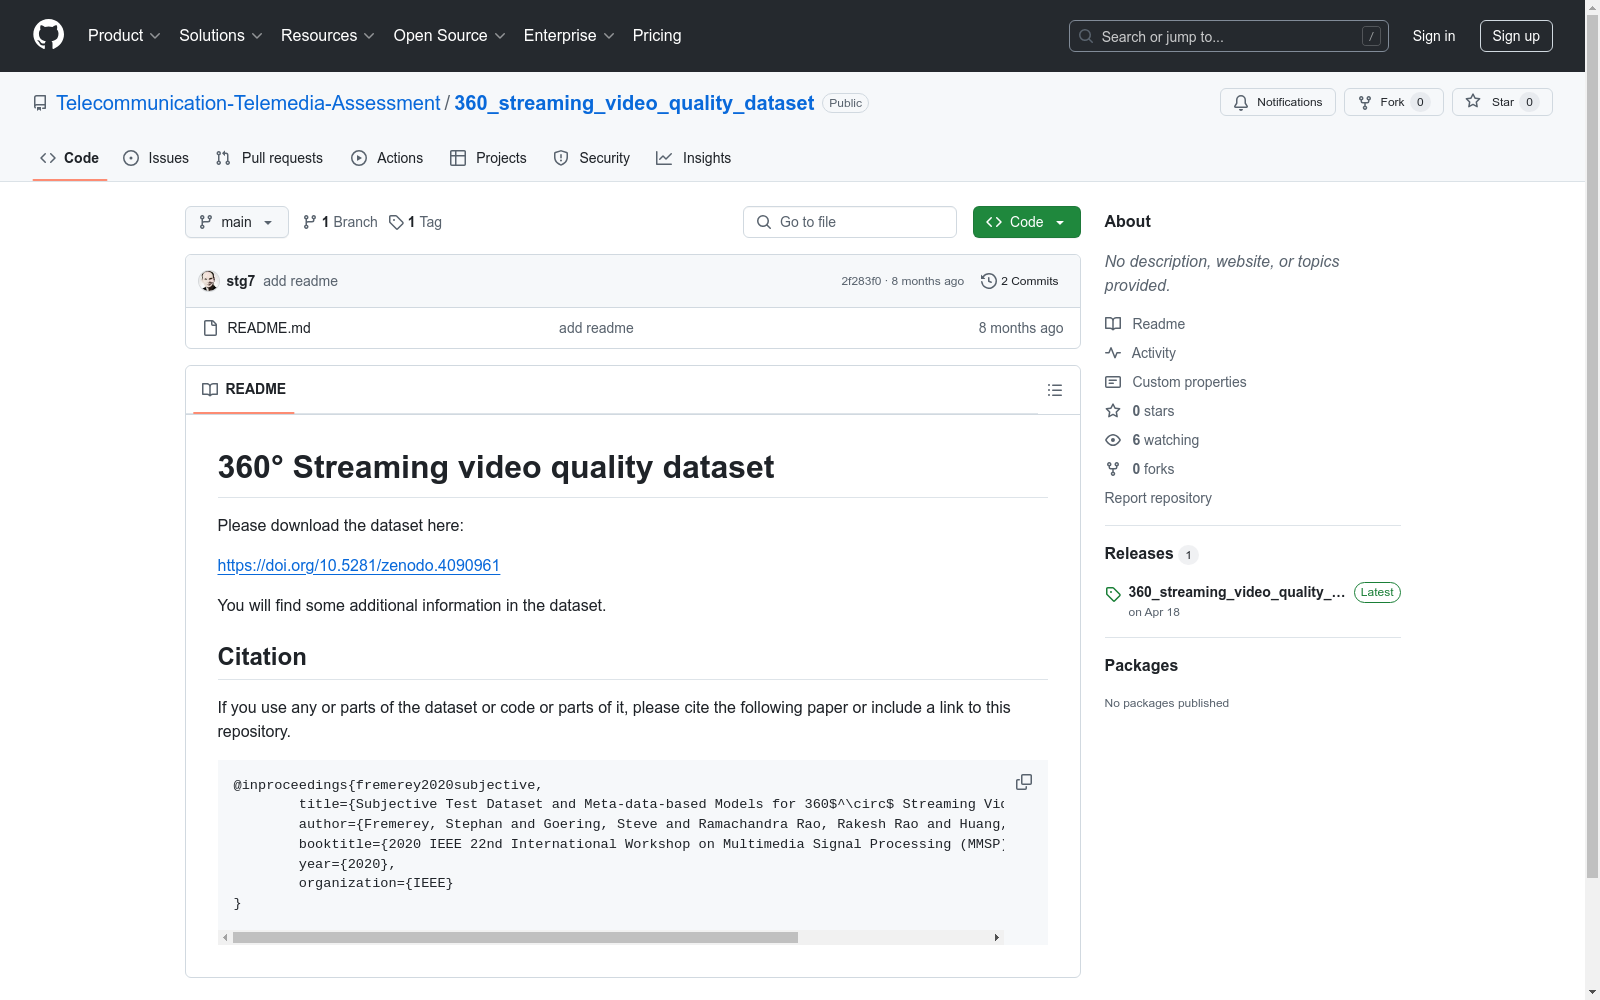Viewport: 1600px width, 1000px height.
Task: Fork this repository
Action: pos(1394,102)
